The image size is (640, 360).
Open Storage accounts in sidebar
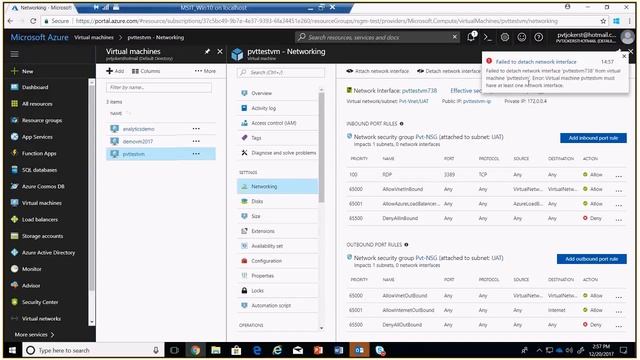42,236
